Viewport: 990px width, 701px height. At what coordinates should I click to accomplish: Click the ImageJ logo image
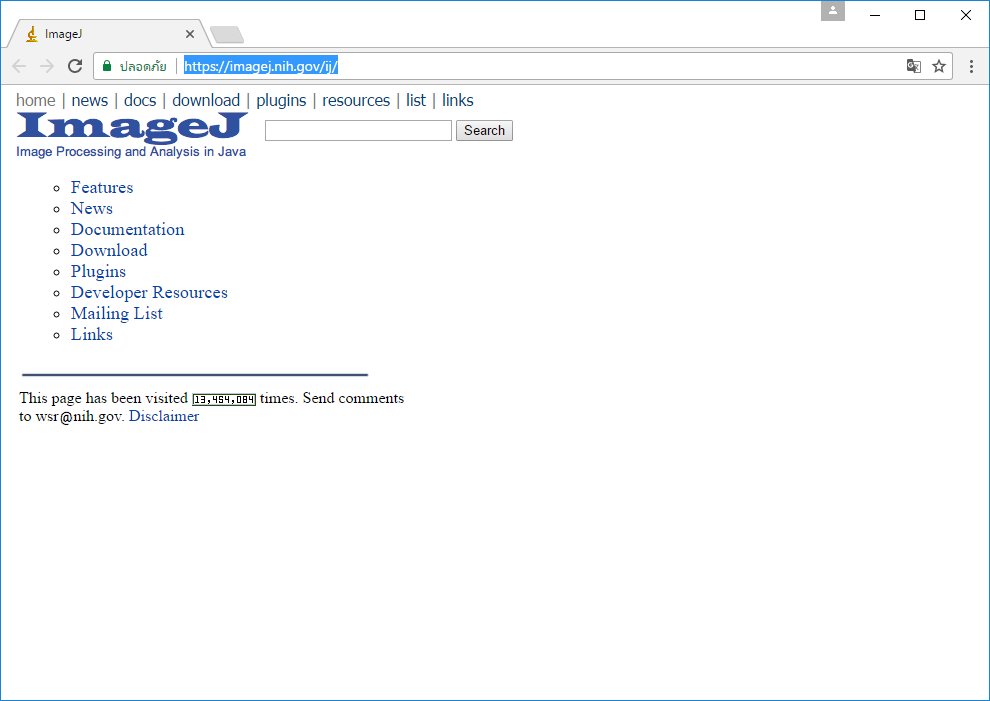tap(130, 128)
